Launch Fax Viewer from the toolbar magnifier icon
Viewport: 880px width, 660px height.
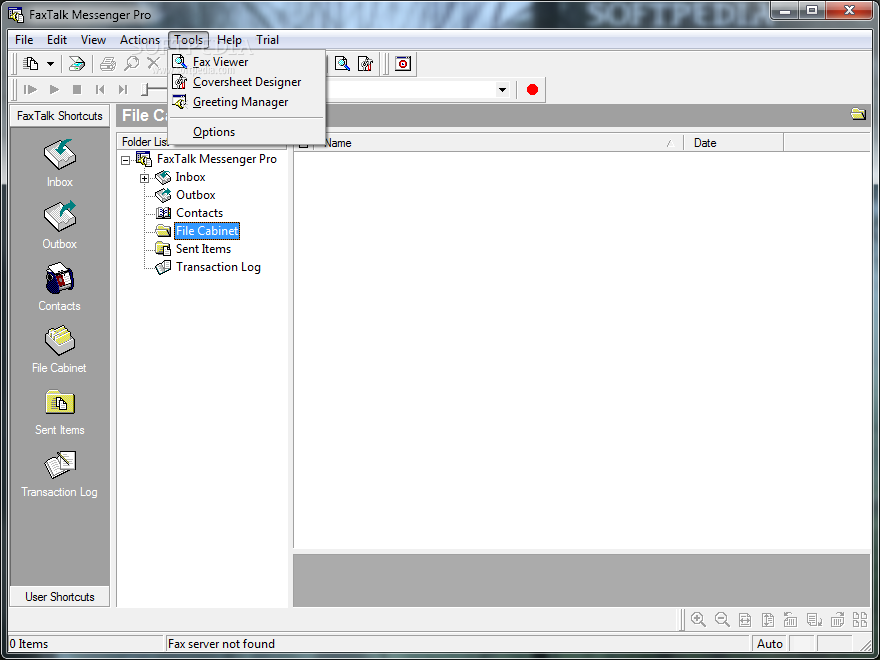342,63
